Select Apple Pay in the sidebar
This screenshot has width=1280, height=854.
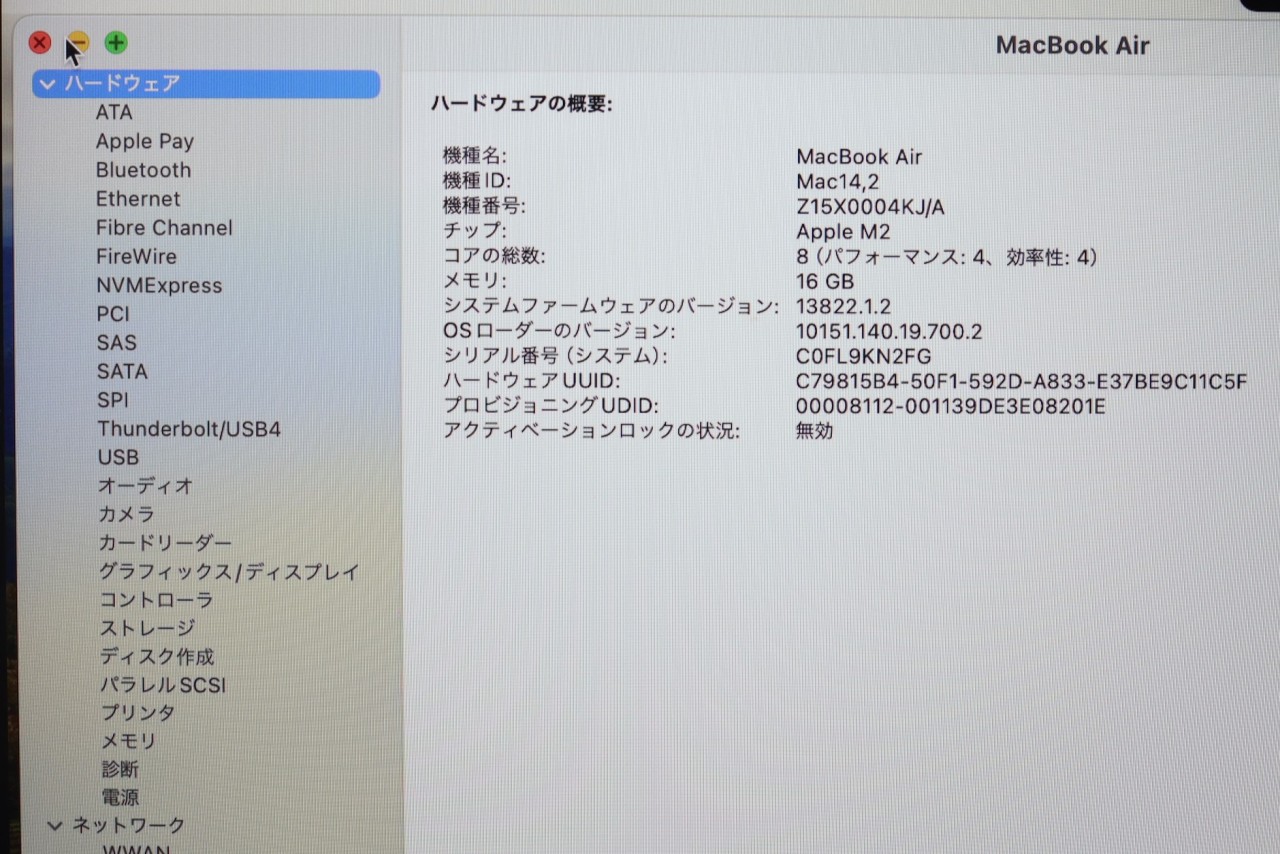(145, 142)
